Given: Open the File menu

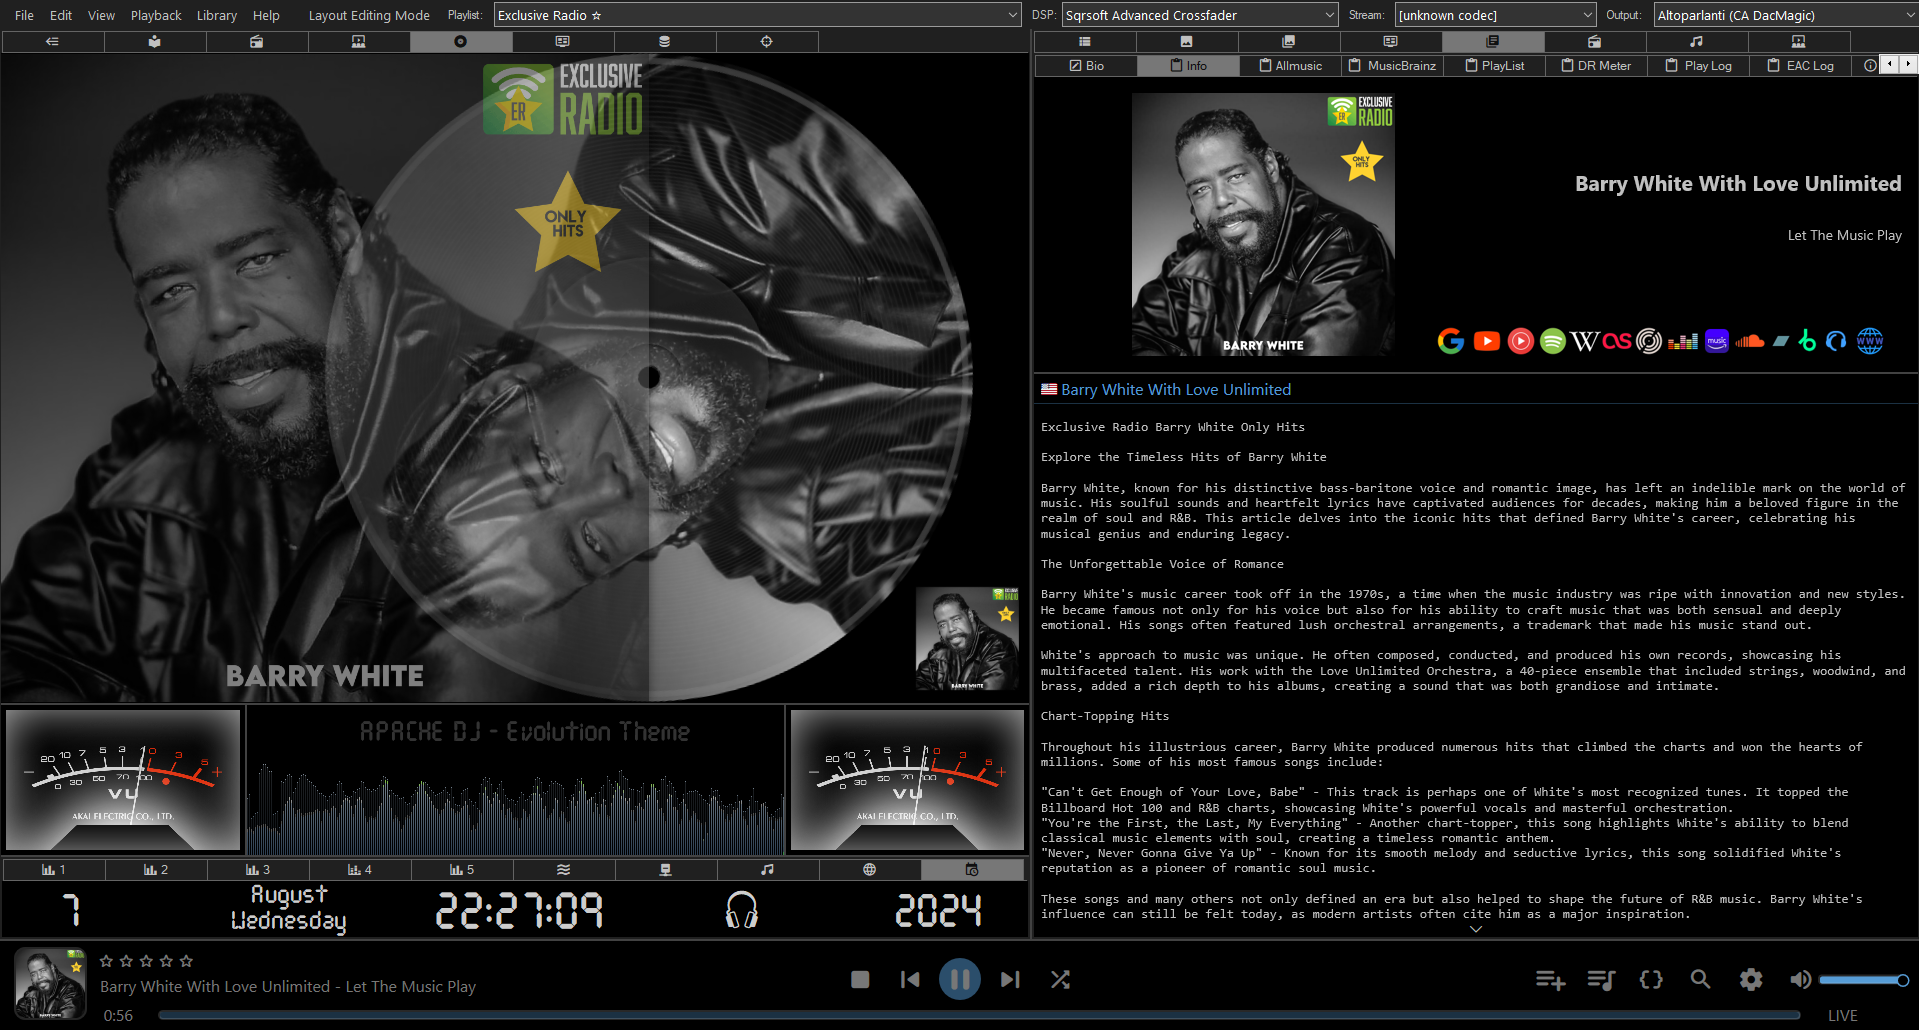Looking at the screenshot, I should pos(24,15).
